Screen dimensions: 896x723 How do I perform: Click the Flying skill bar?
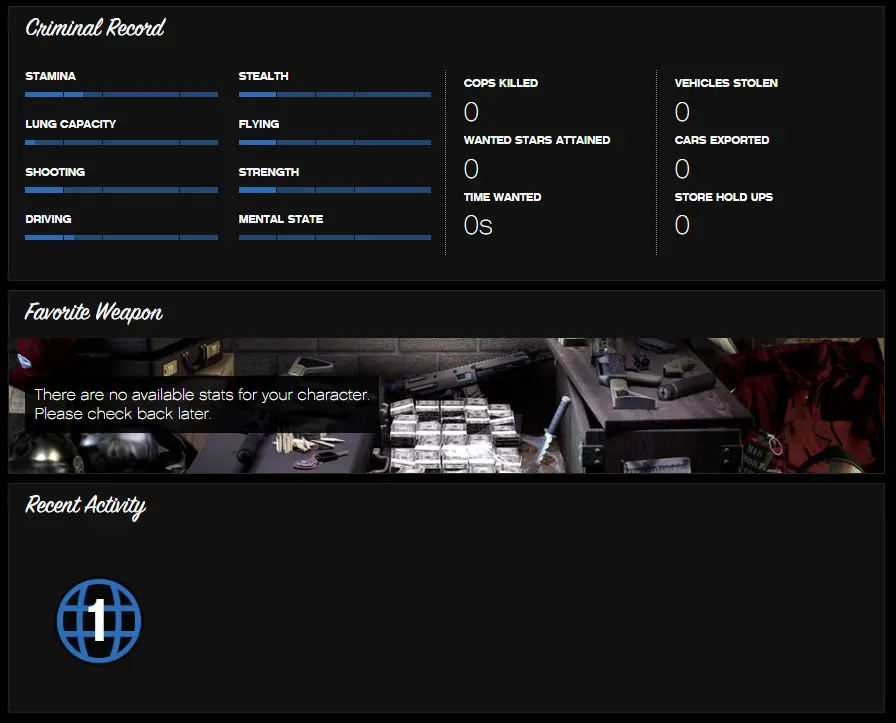coord(334,142)
